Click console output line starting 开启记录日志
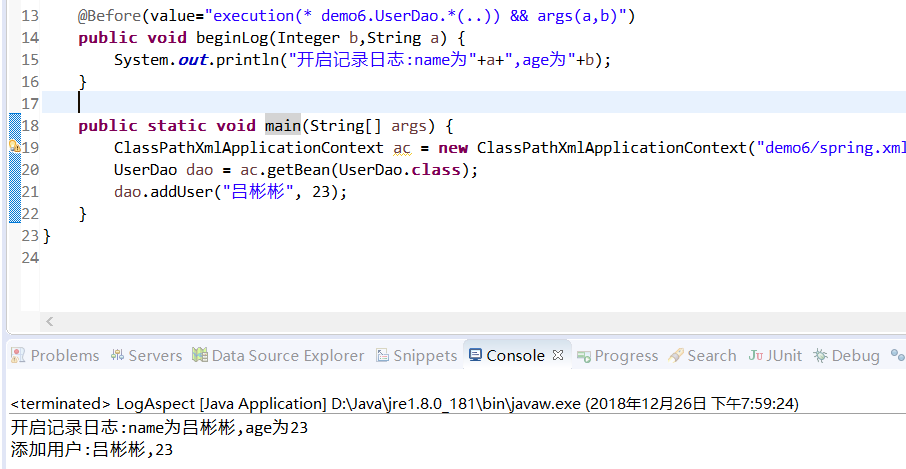The width and height of the screenshot is (906, 469). coord(159,428)
